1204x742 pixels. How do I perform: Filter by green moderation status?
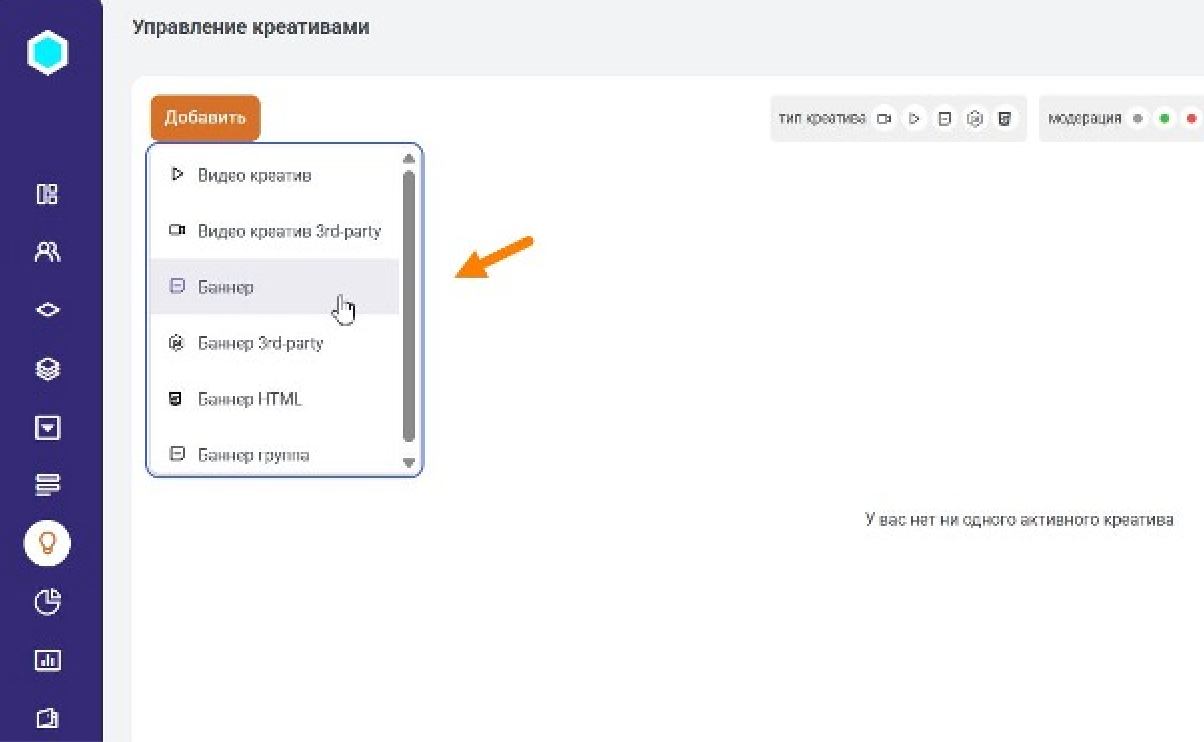pos(1164,119)
